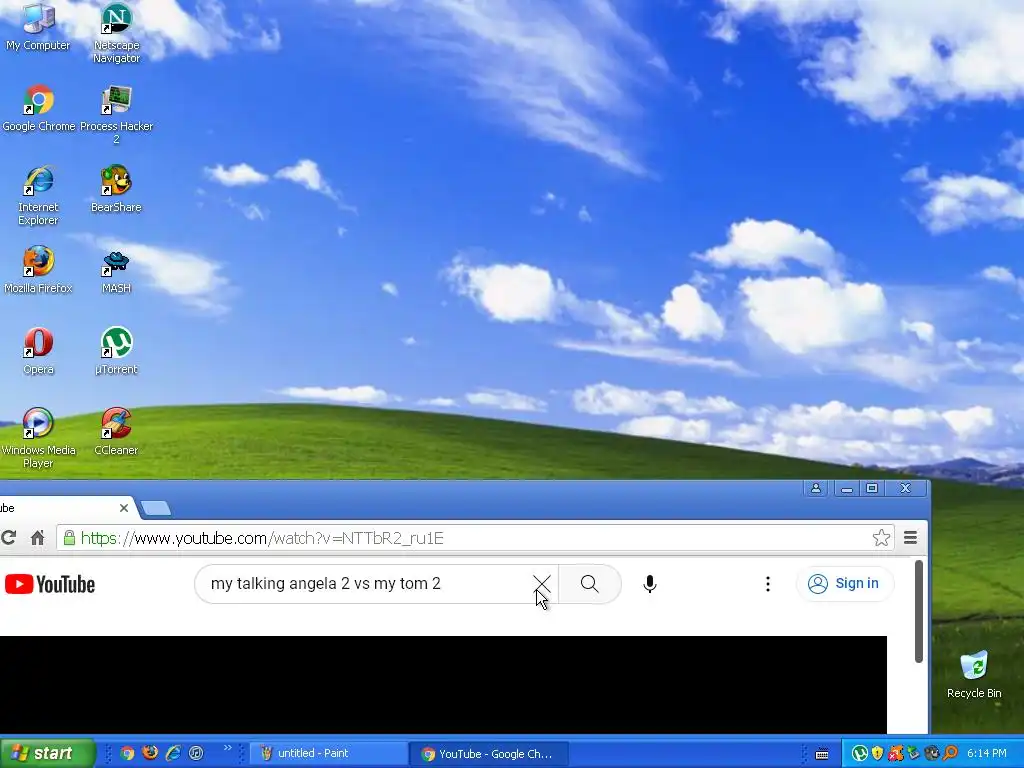Open the Netscape Navigator desktop icon

(x=116, y=33)
